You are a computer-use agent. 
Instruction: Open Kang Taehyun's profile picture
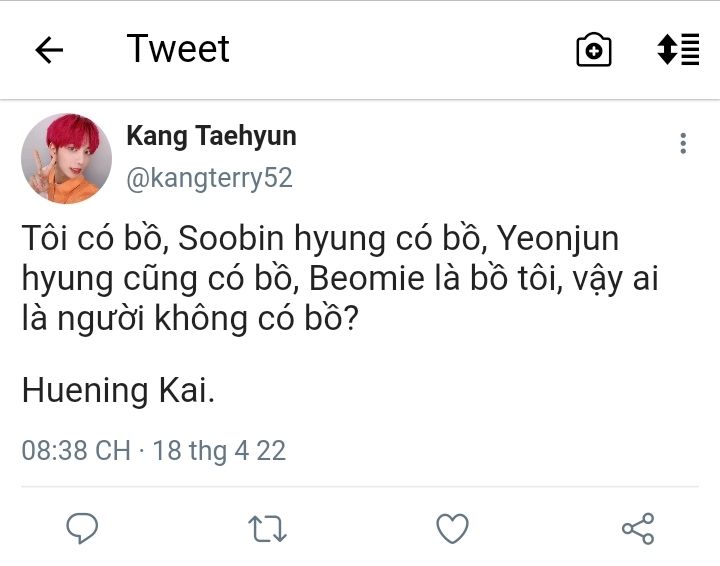66,158
